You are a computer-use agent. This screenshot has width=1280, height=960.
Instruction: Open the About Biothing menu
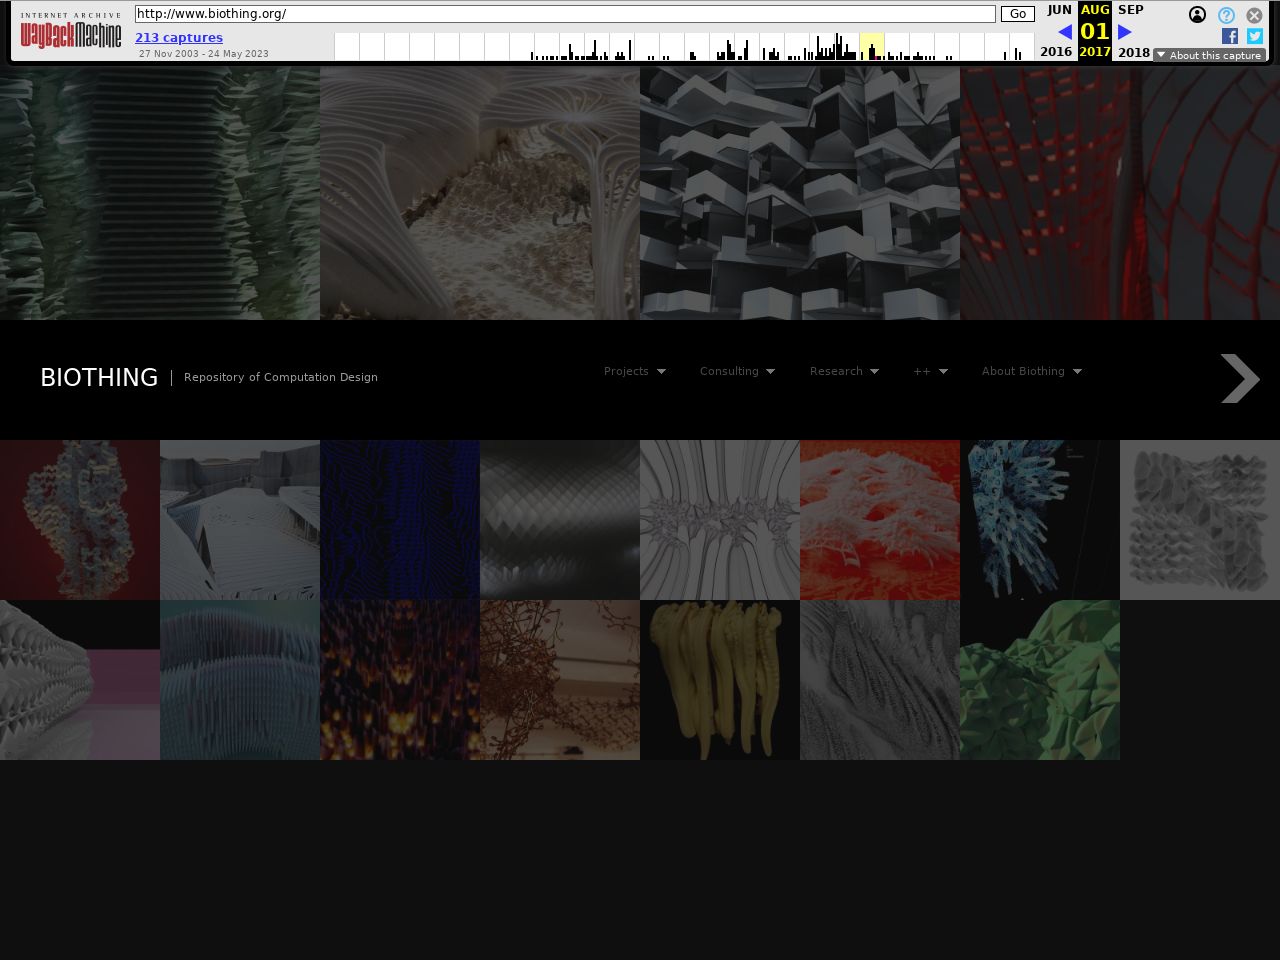pyautogui.click(x=1031, y=371)
